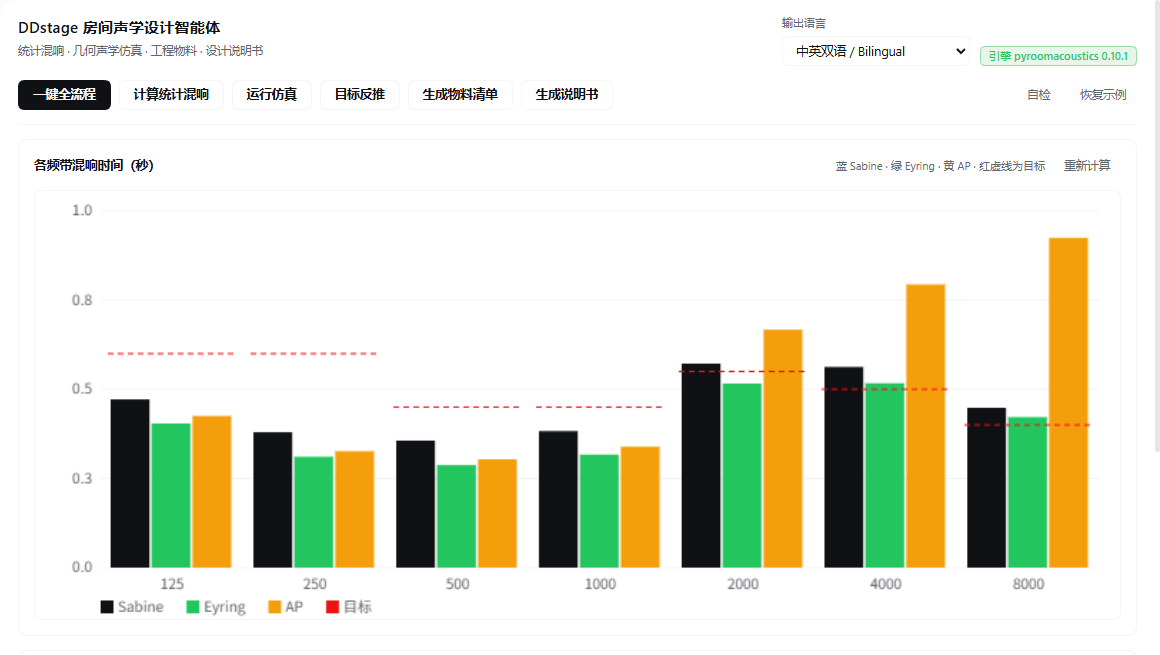Toggle the 目标 red legend swatch
This screenshot has height=655, width=1160.
point(333,607)
